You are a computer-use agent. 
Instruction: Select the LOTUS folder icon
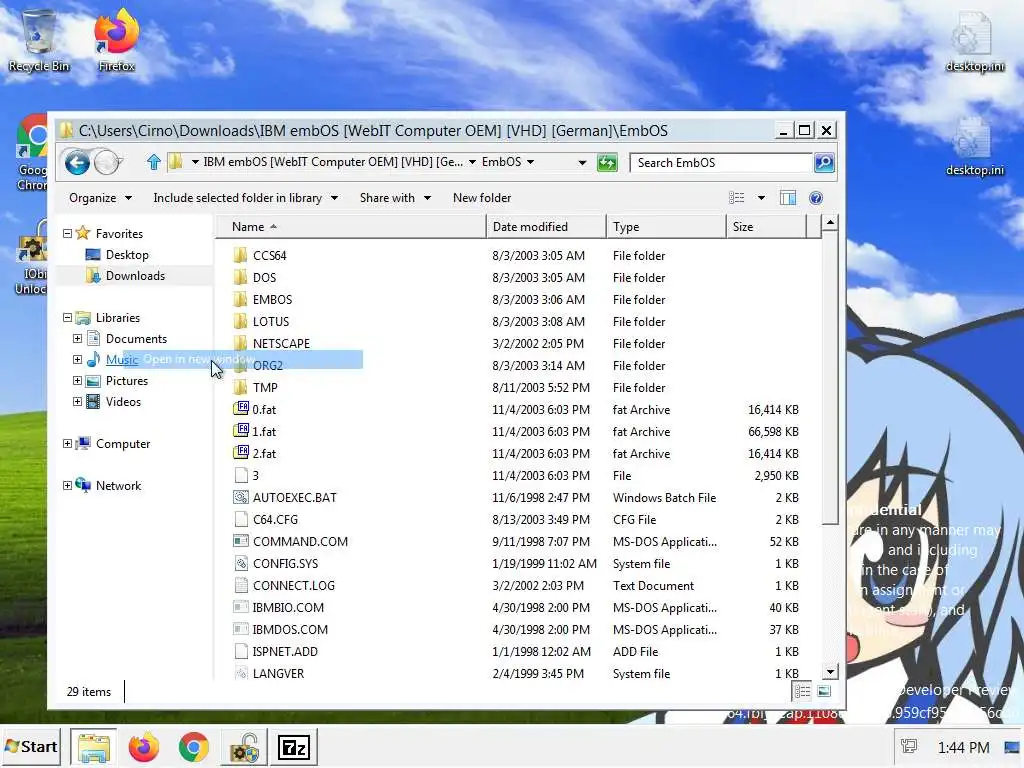tap(240, 321)
